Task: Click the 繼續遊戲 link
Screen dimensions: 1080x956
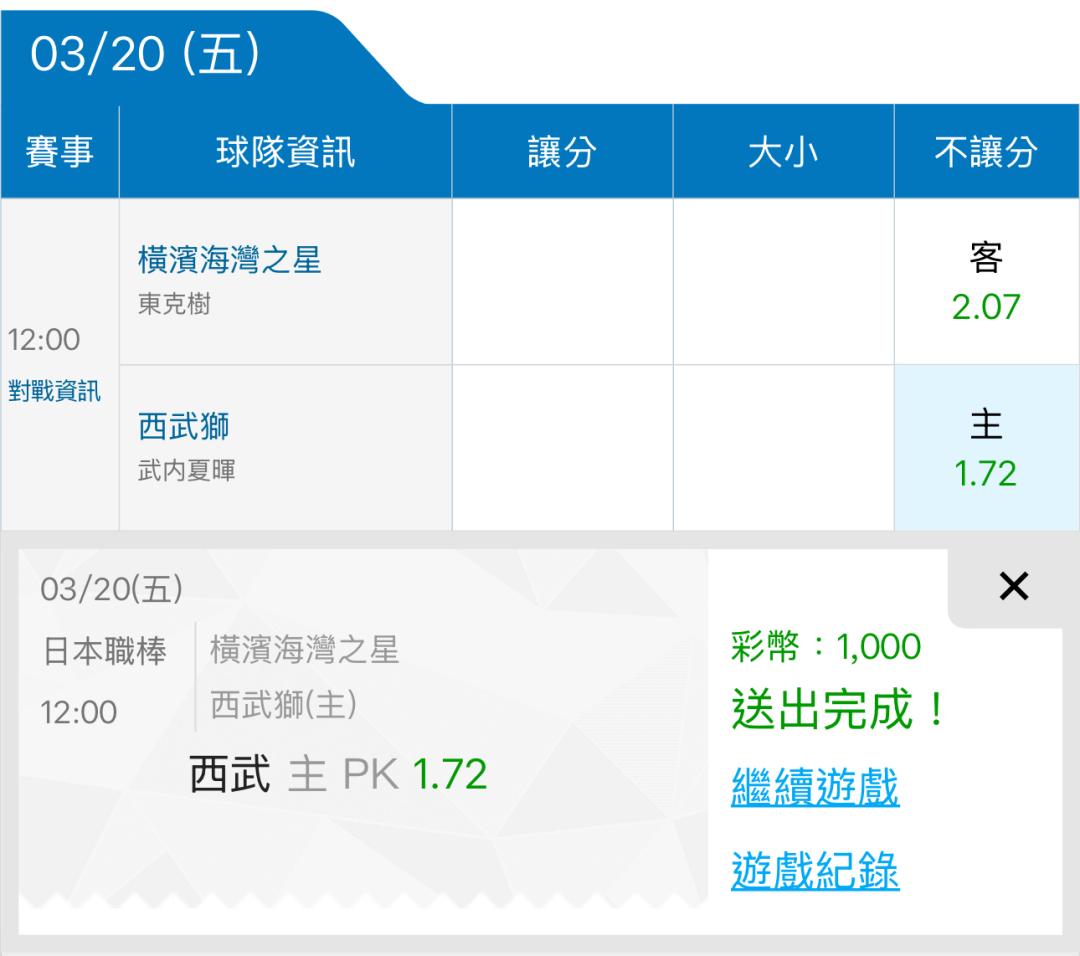Action: [815, 787]
